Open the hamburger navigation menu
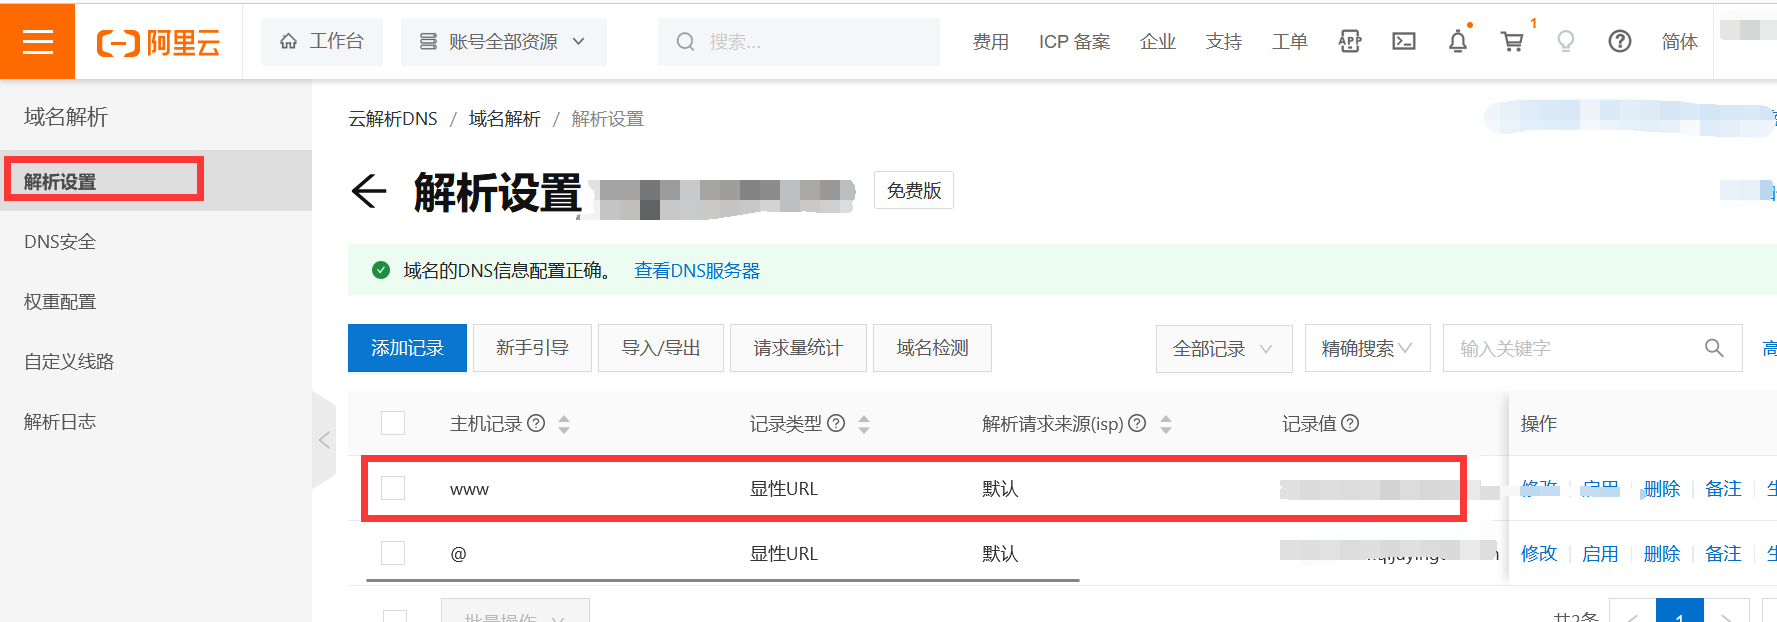1777x622 pixels. click(x=37, y=41)
